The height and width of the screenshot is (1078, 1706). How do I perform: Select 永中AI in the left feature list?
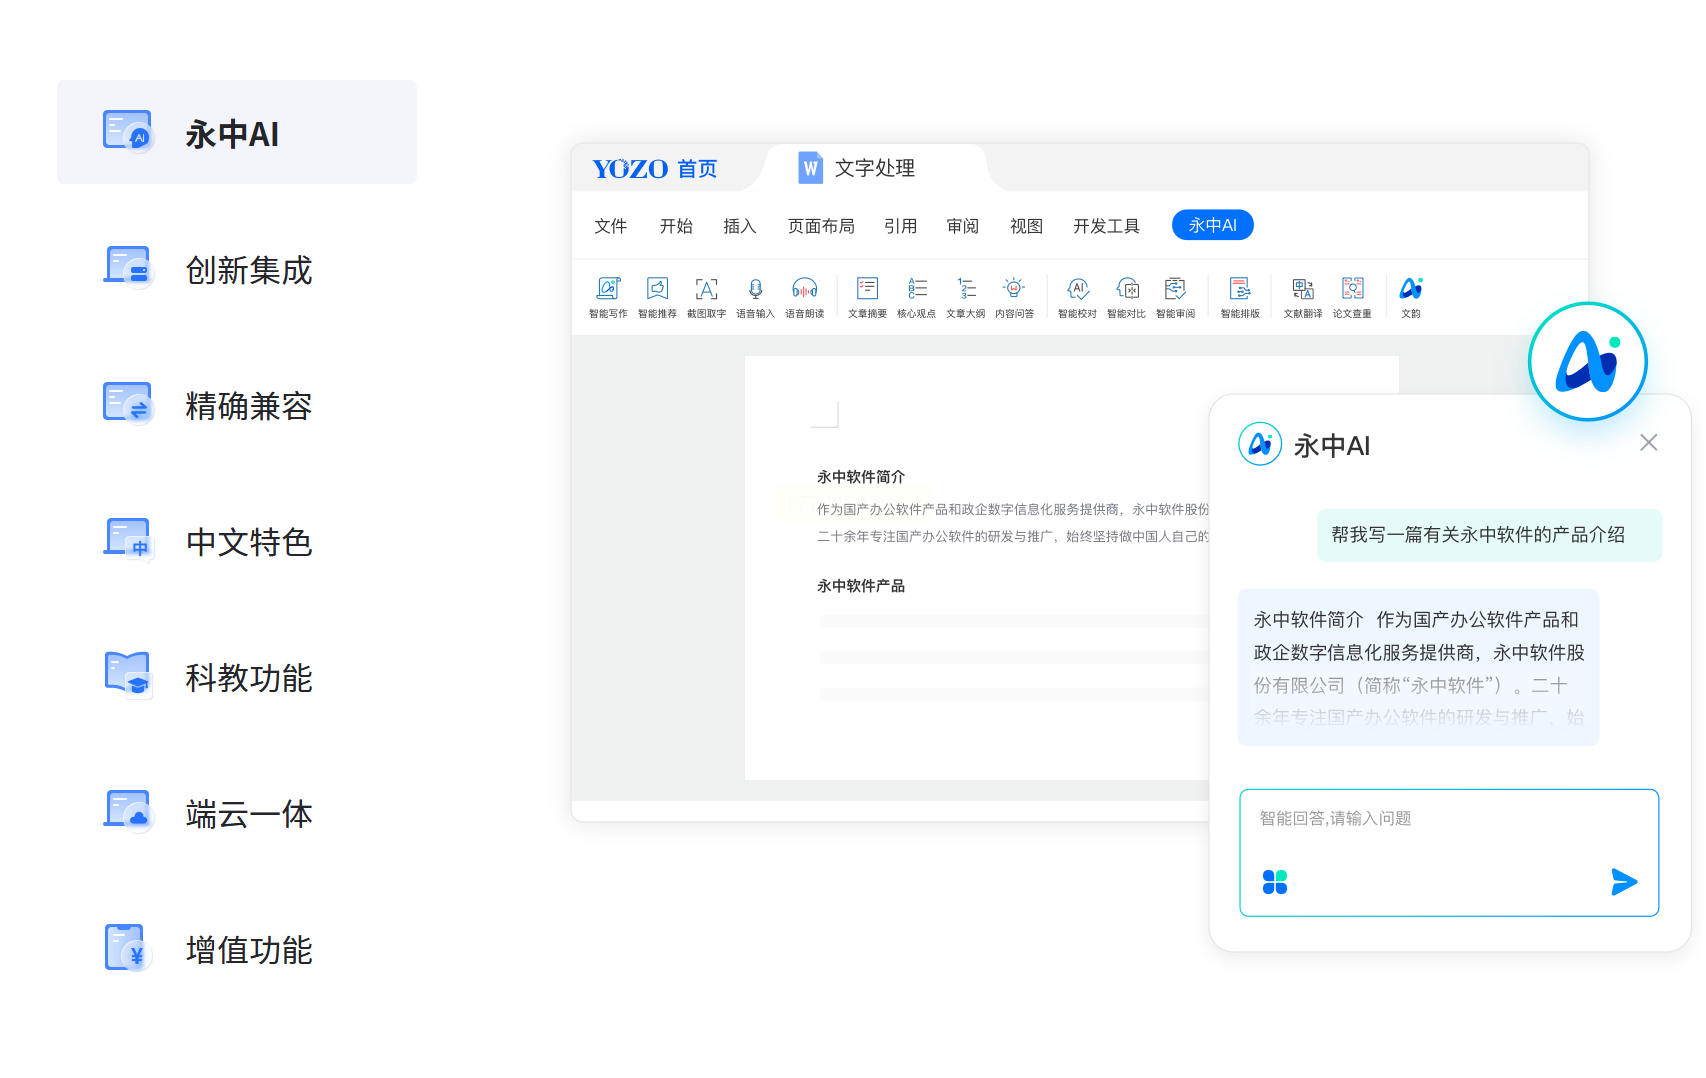pos(237,132)
